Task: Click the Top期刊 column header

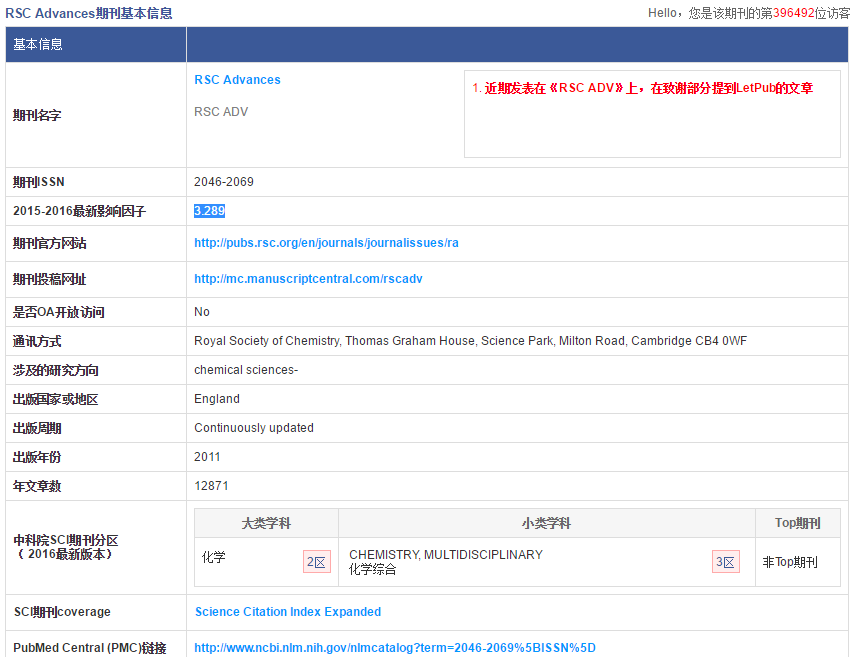Action: pos(798,523)
